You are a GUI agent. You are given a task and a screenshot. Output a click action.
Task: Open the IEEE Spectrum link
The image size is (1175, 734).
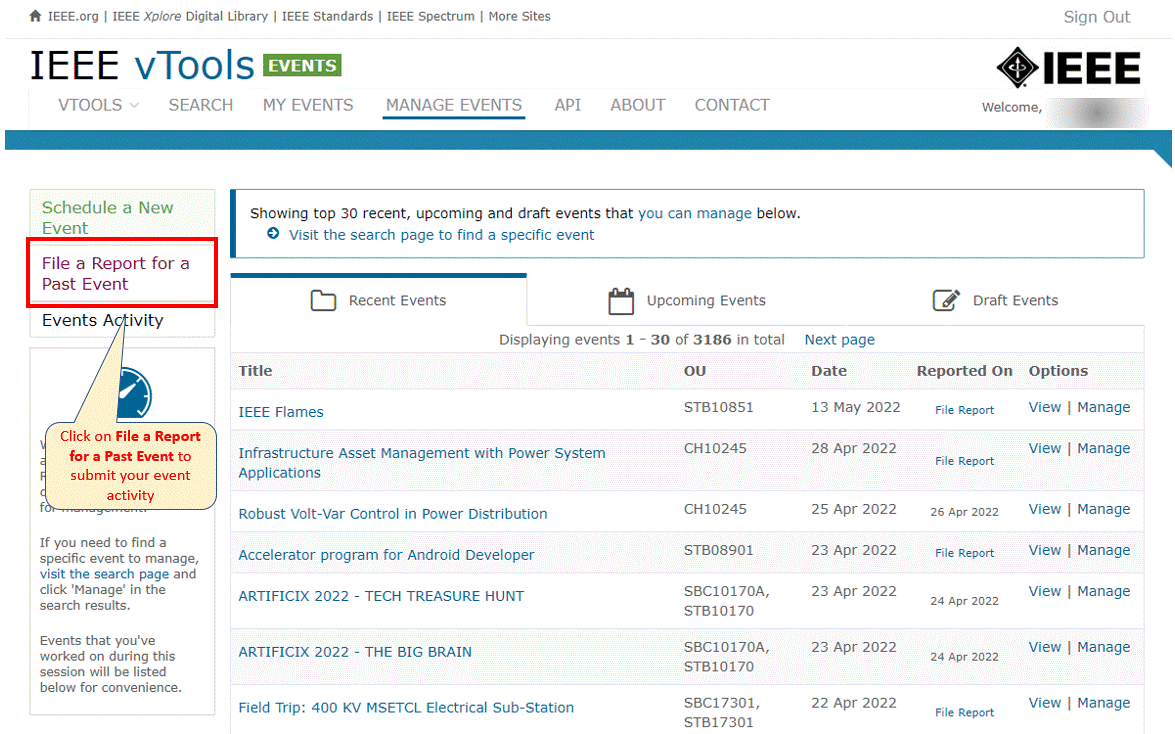pyautogui.click(x=431, y=16)
